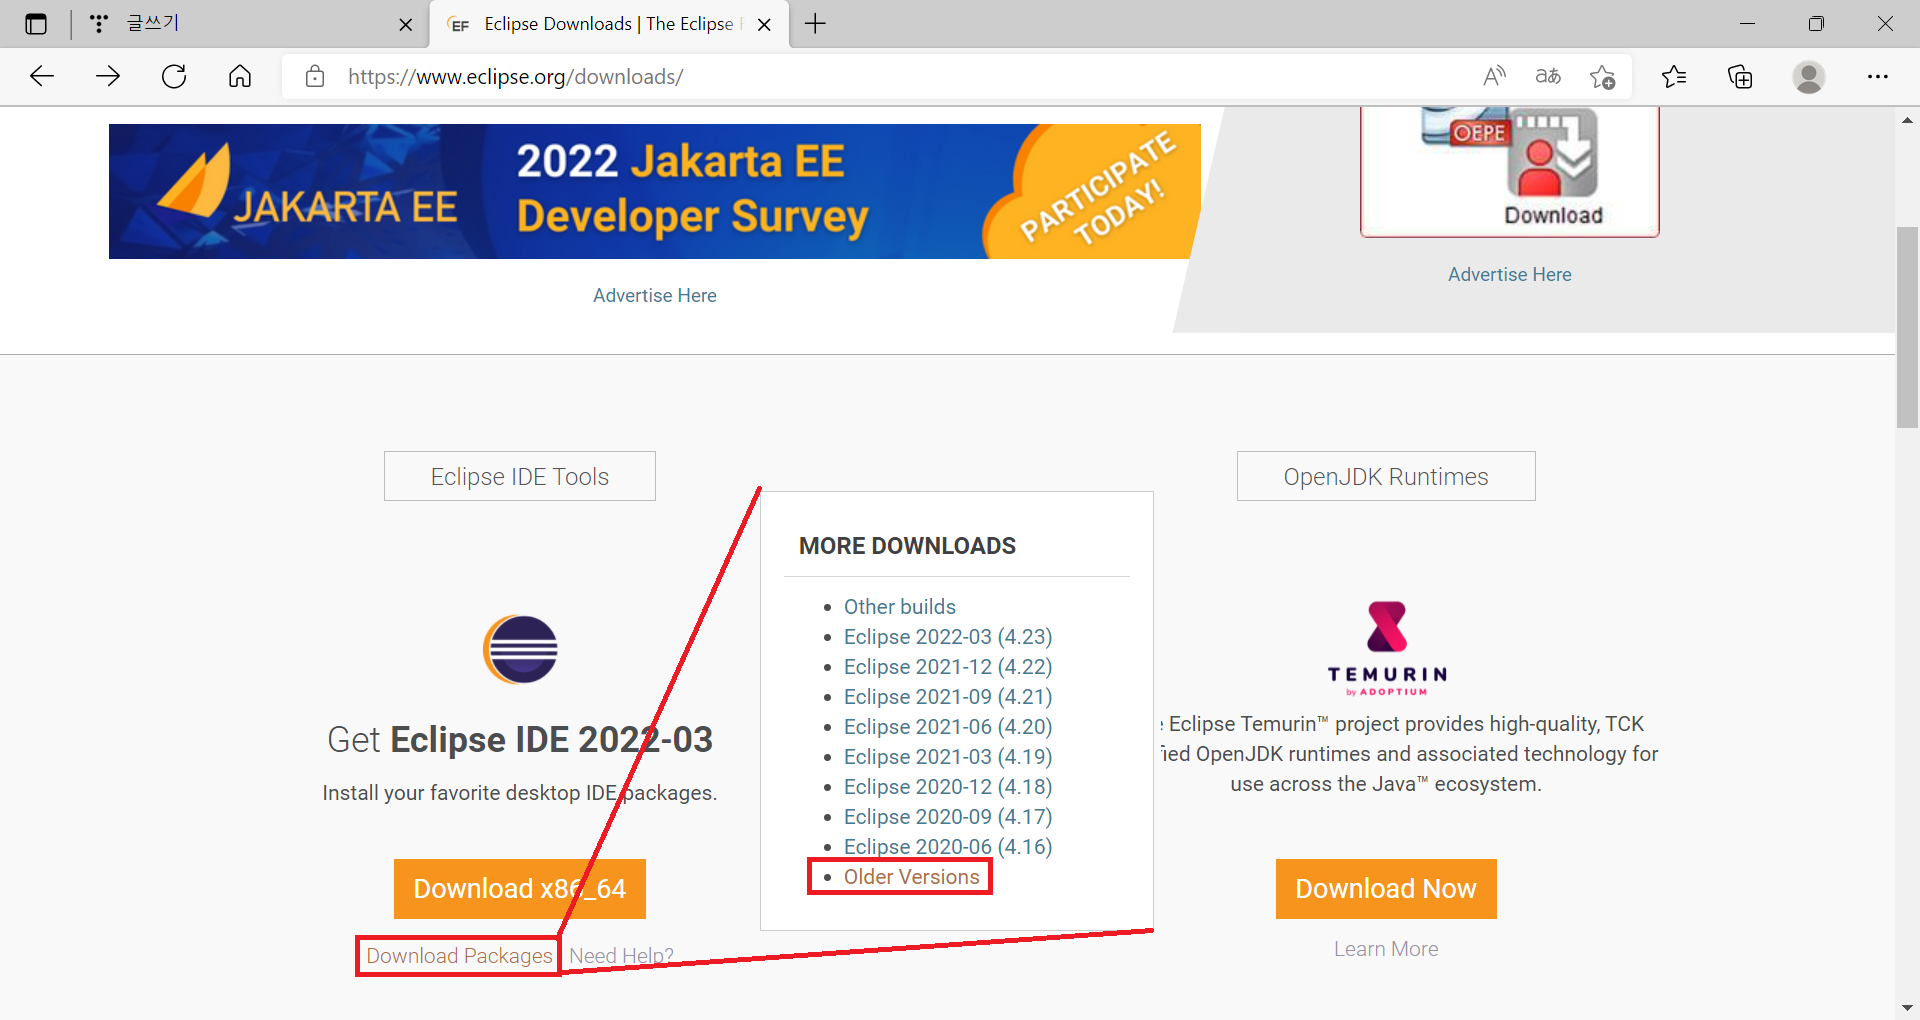Open Eclipse 2020-09 (4.17) link
Screen dimensions: 1920x1020
point(948,817)
